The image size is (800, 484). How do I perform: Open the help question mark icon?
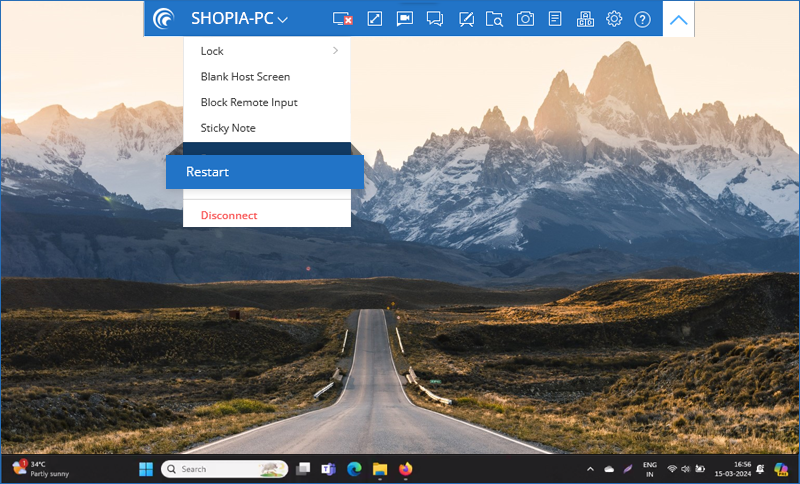tap(643, 19)
